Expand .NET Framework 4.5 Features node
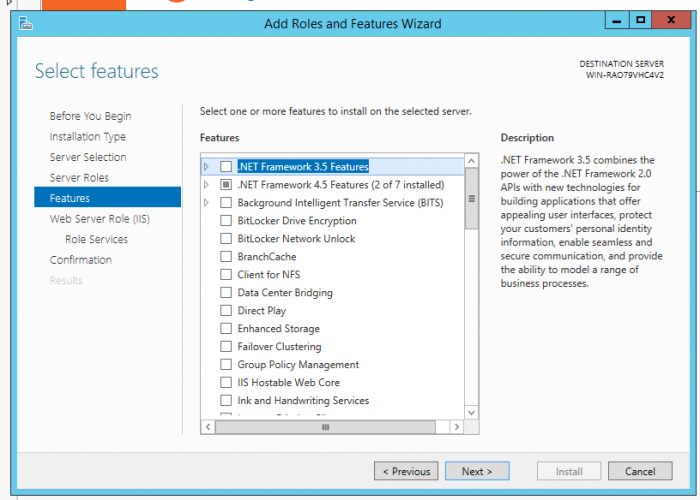The width and height of the screenshot is (700, 500). pyautogui.click(x=206, y=184)
